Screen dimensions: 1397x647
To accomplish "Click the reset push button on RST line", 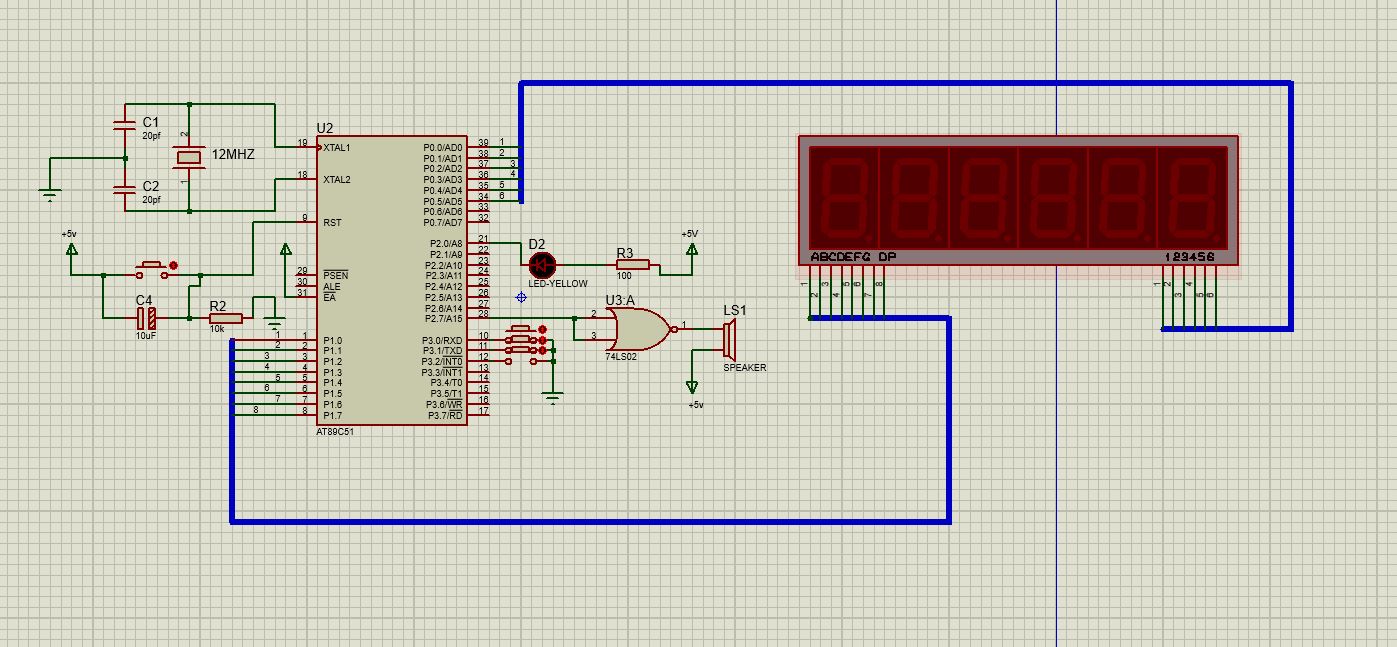I will 152,269.
